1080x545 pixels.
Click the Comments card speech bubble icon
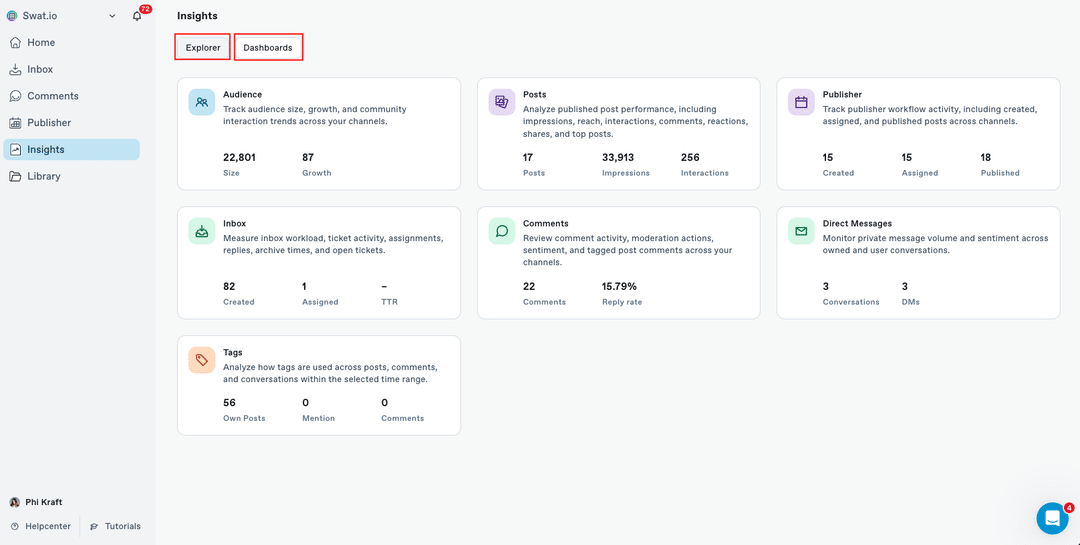click(501, 231)
